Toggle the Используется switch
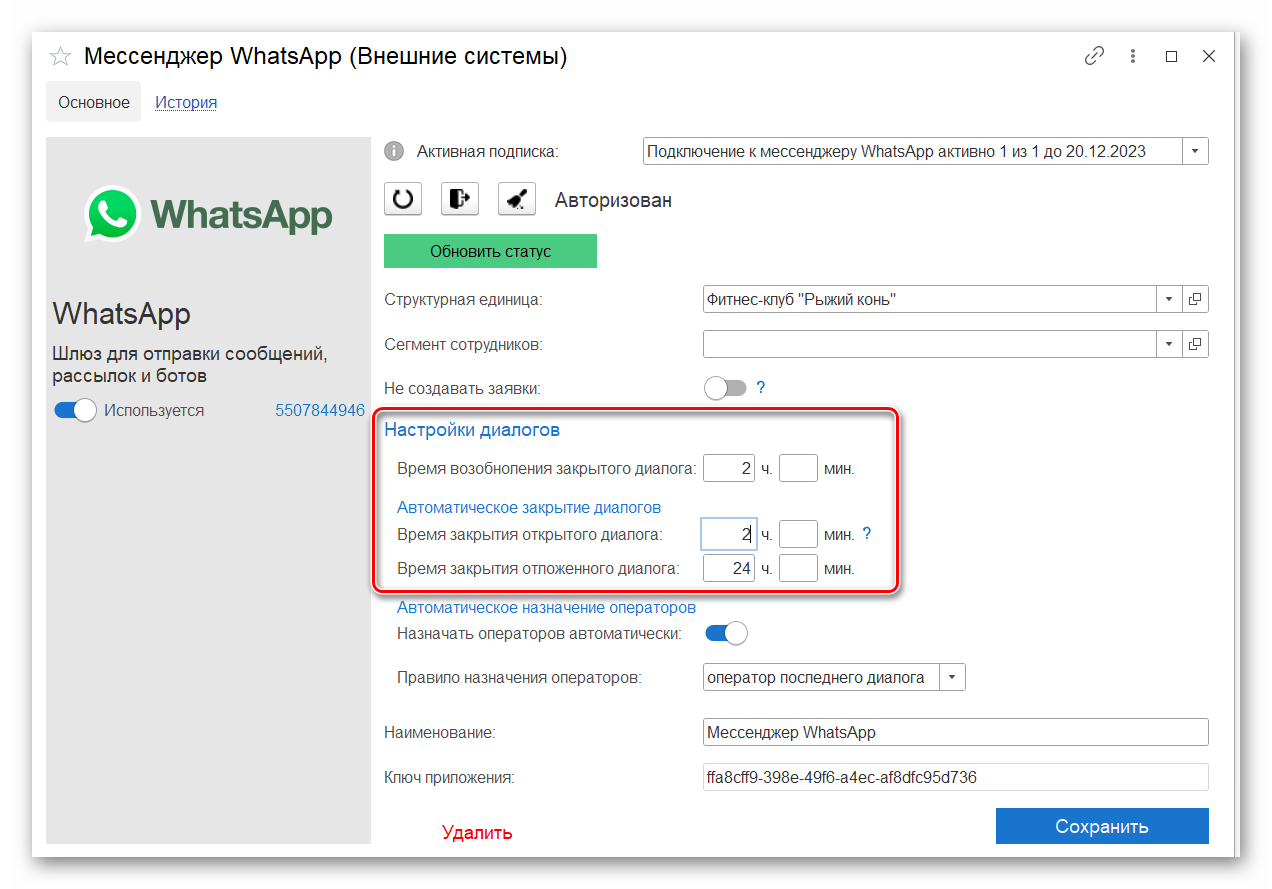Screen dimensions: 1272x889 tap(76, 410)
